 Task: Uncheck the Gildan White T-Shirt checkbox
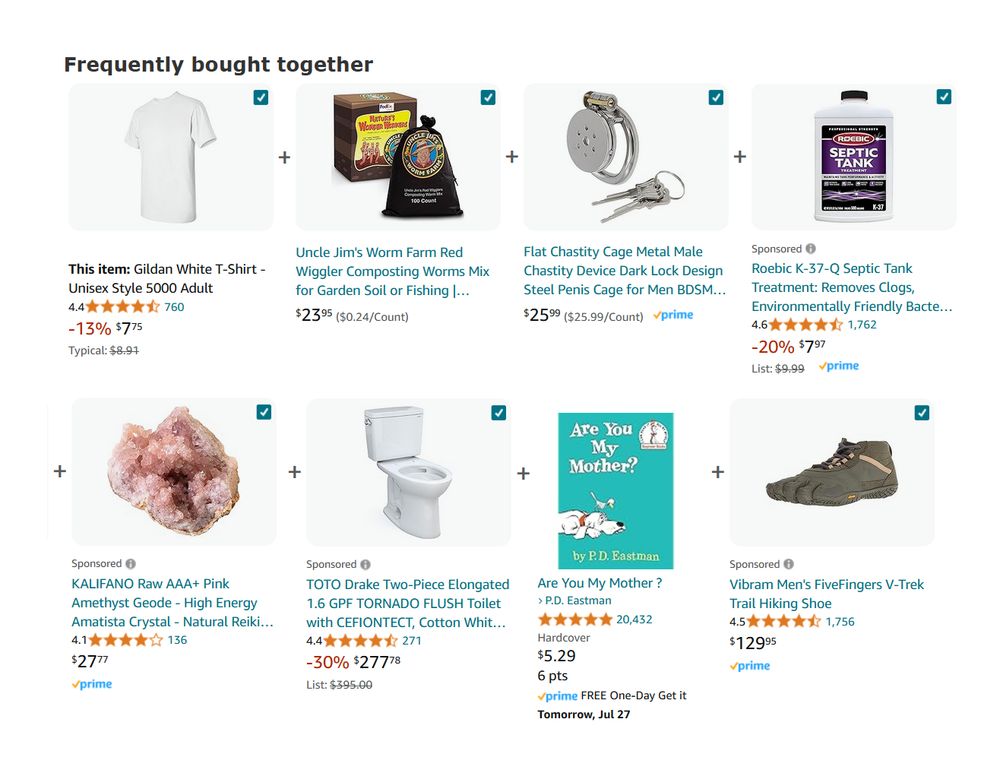coord(261,97)
